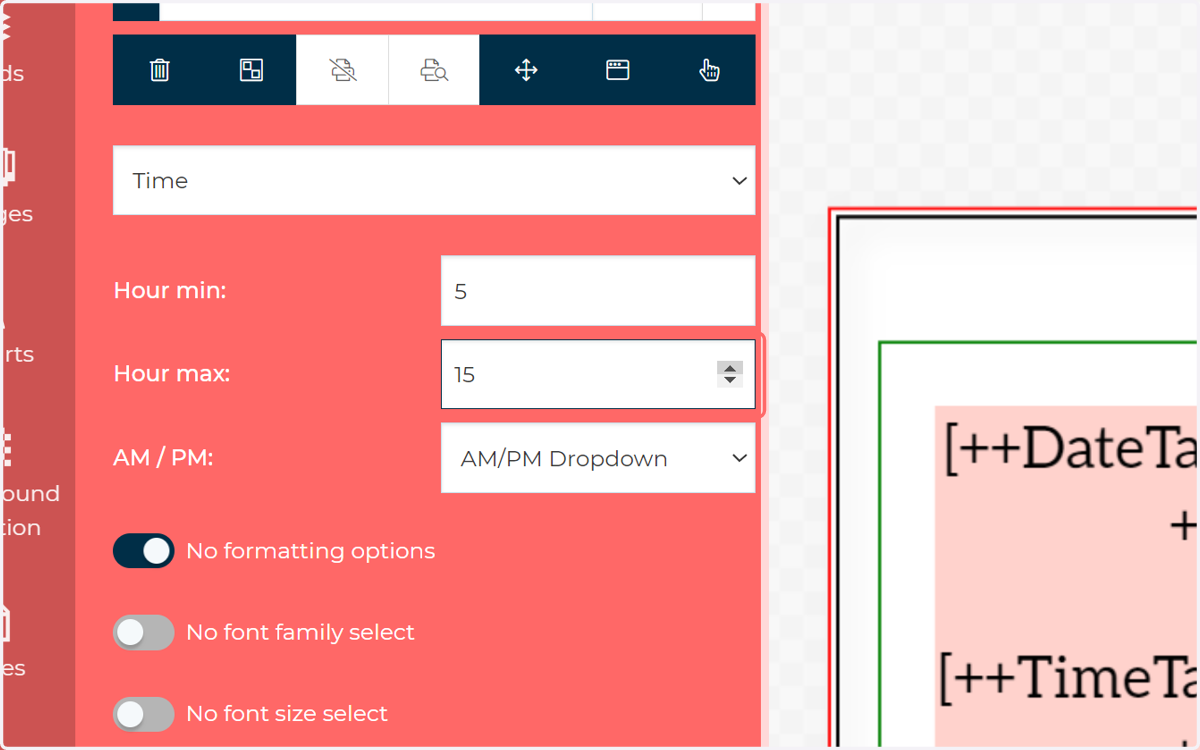Focus the Hour min field
The width and height of the screenshot is (1200, 750).
[x=598, y=291]
